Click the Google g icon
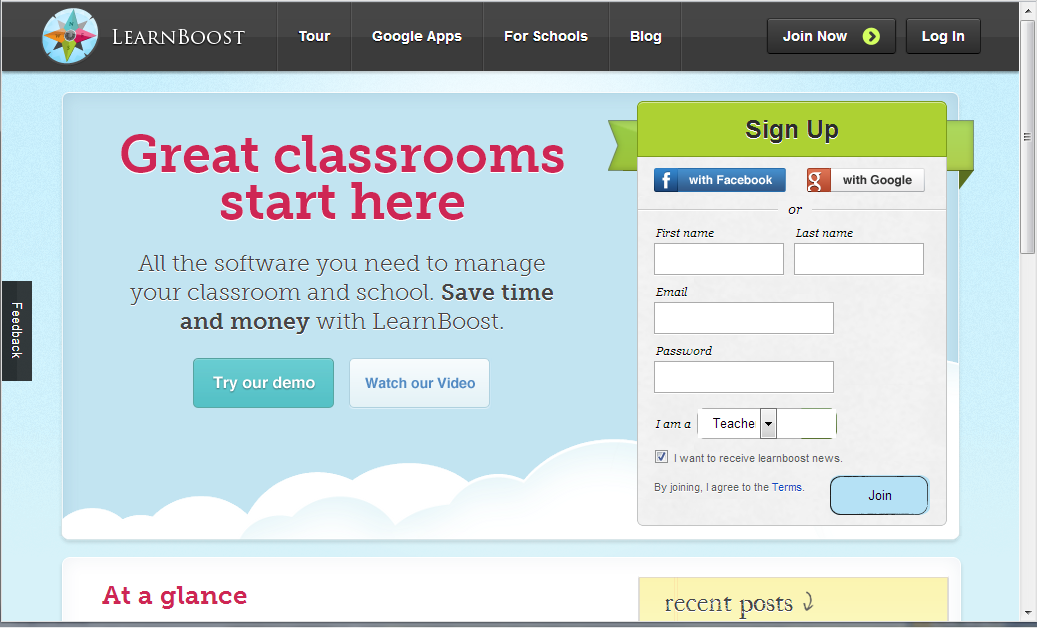 coord(819,180)
